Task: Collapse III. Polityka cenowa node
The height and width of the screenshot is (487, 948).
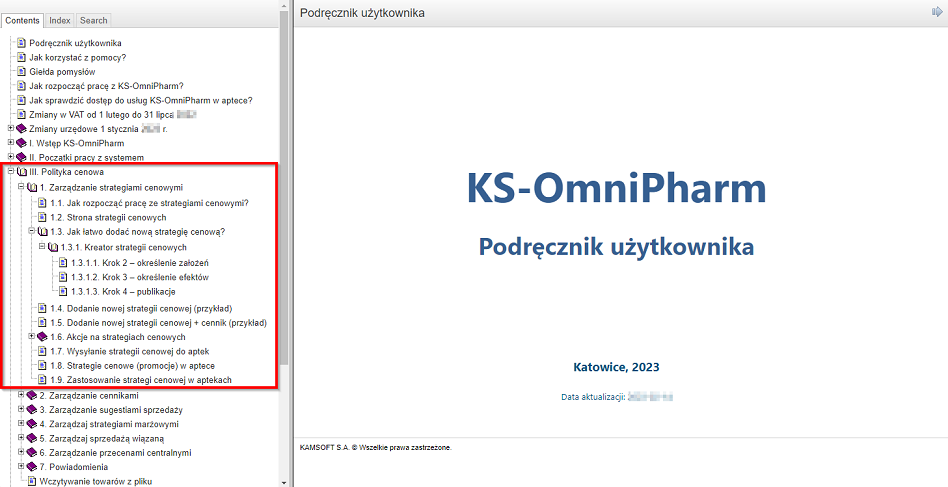Action: click(11, 172)
